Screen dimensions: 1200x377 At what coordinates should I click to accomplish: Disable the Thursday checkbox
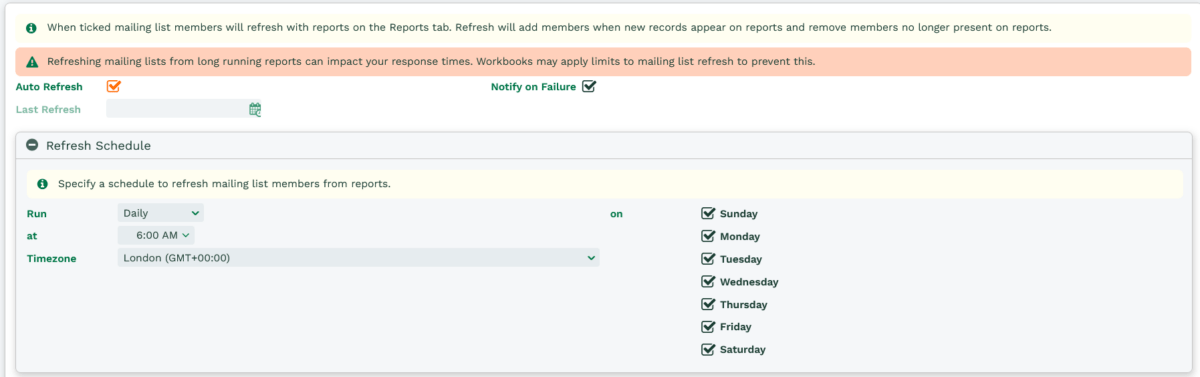[708, 304]
